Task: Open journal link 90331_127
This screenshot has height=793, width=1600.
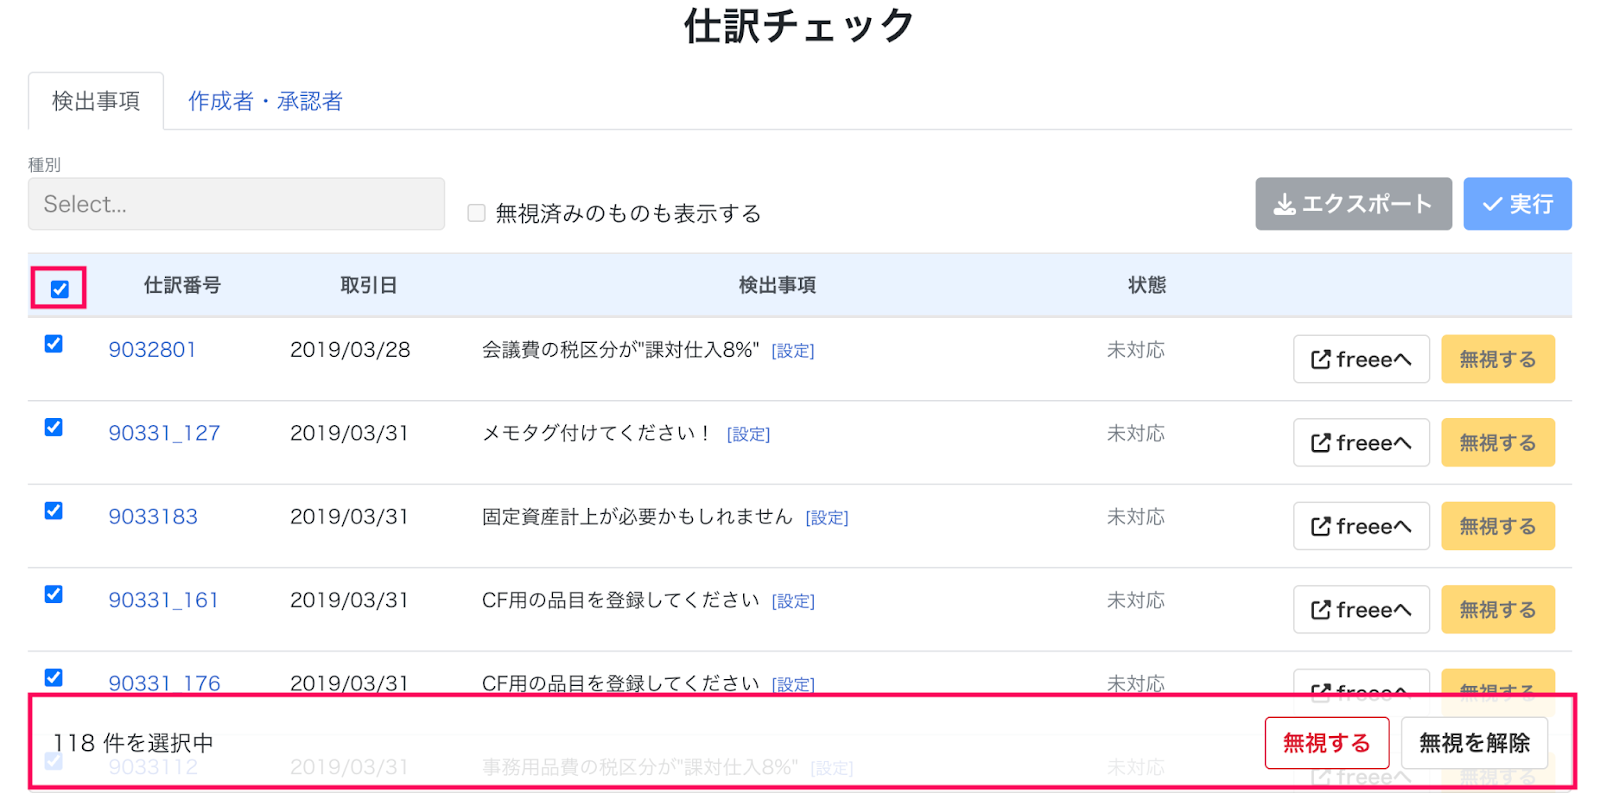Action: coord(164,433)
